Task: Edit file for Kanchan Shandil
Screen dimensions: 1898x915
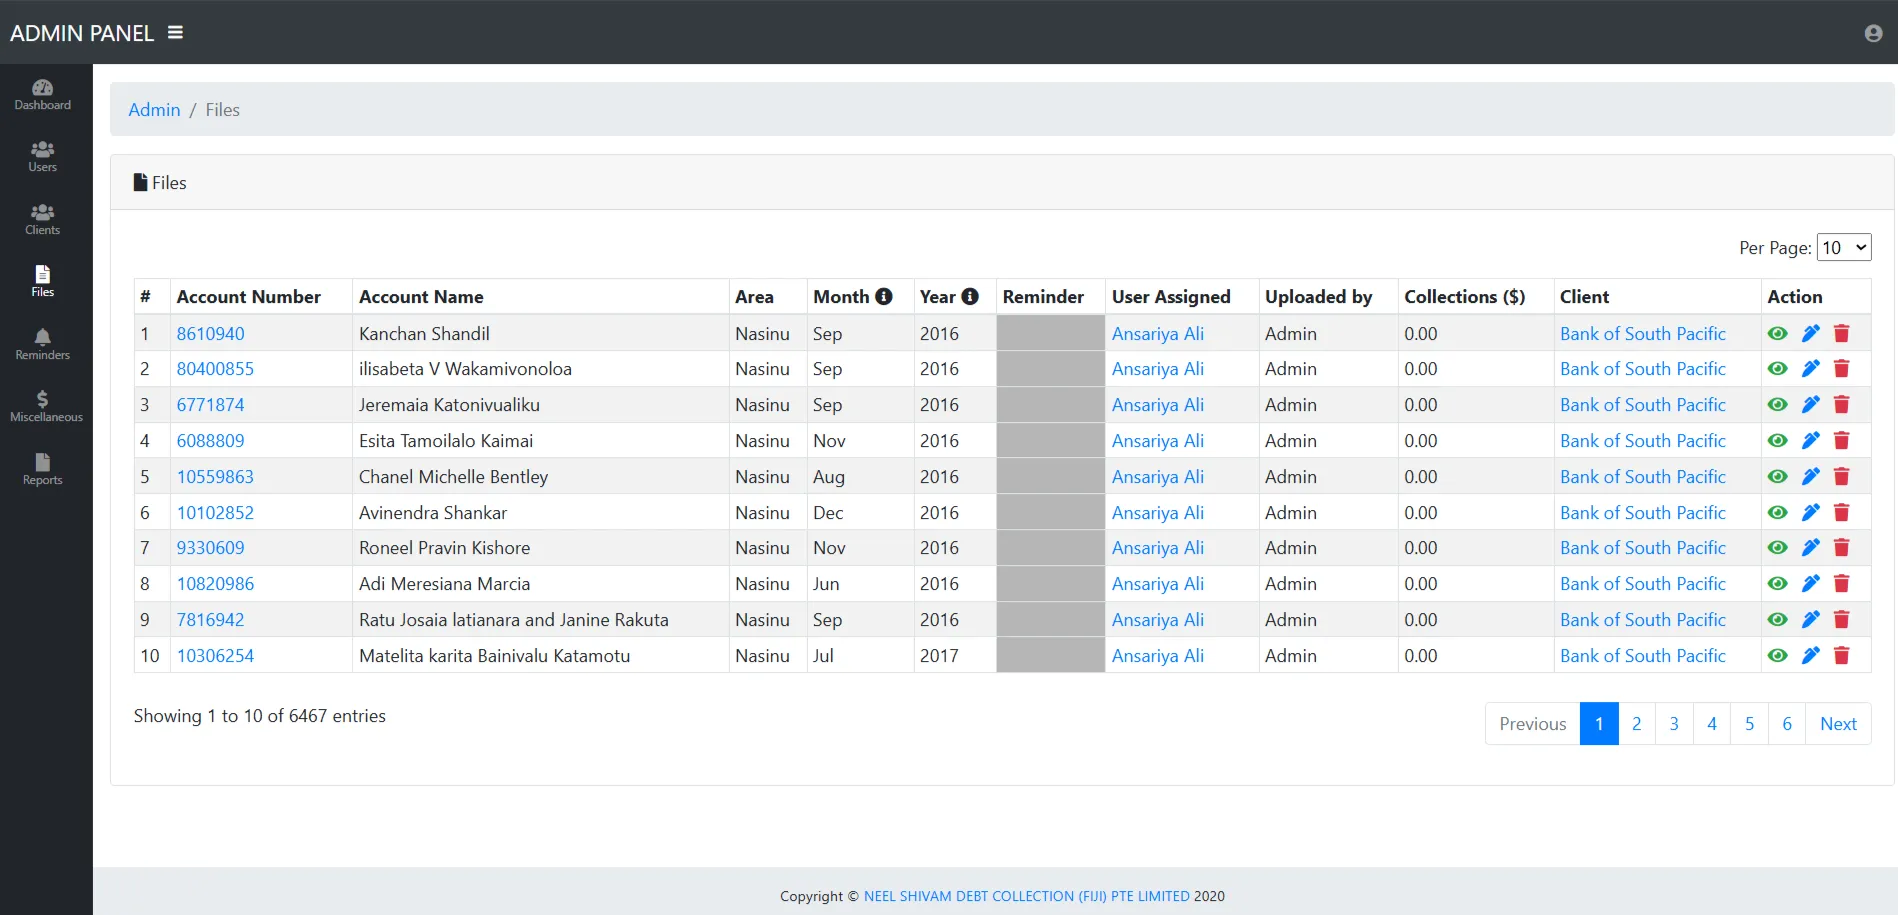Action: [x=1810, y=334]
